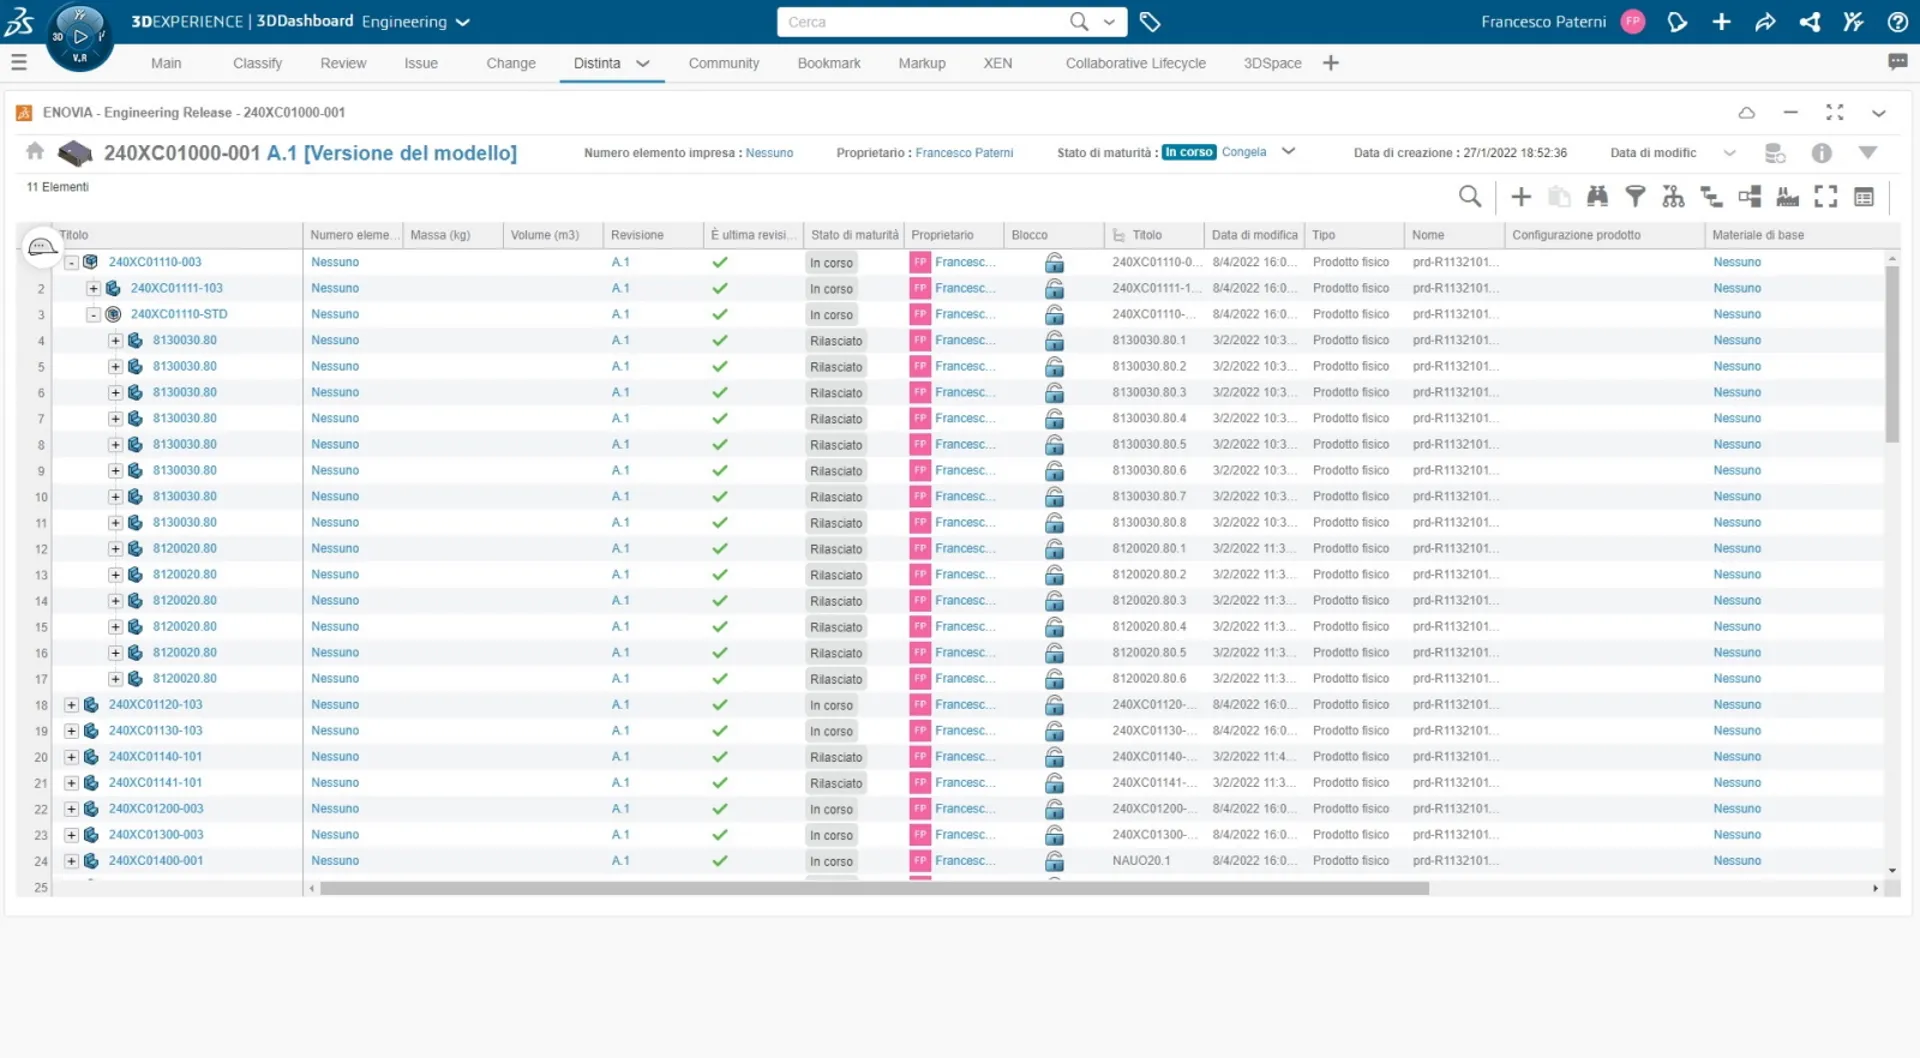Toggle lock for 240XC01120-103 row
The height and width of the screenshot is (1058, 1920).
(x=1054, y=705)
